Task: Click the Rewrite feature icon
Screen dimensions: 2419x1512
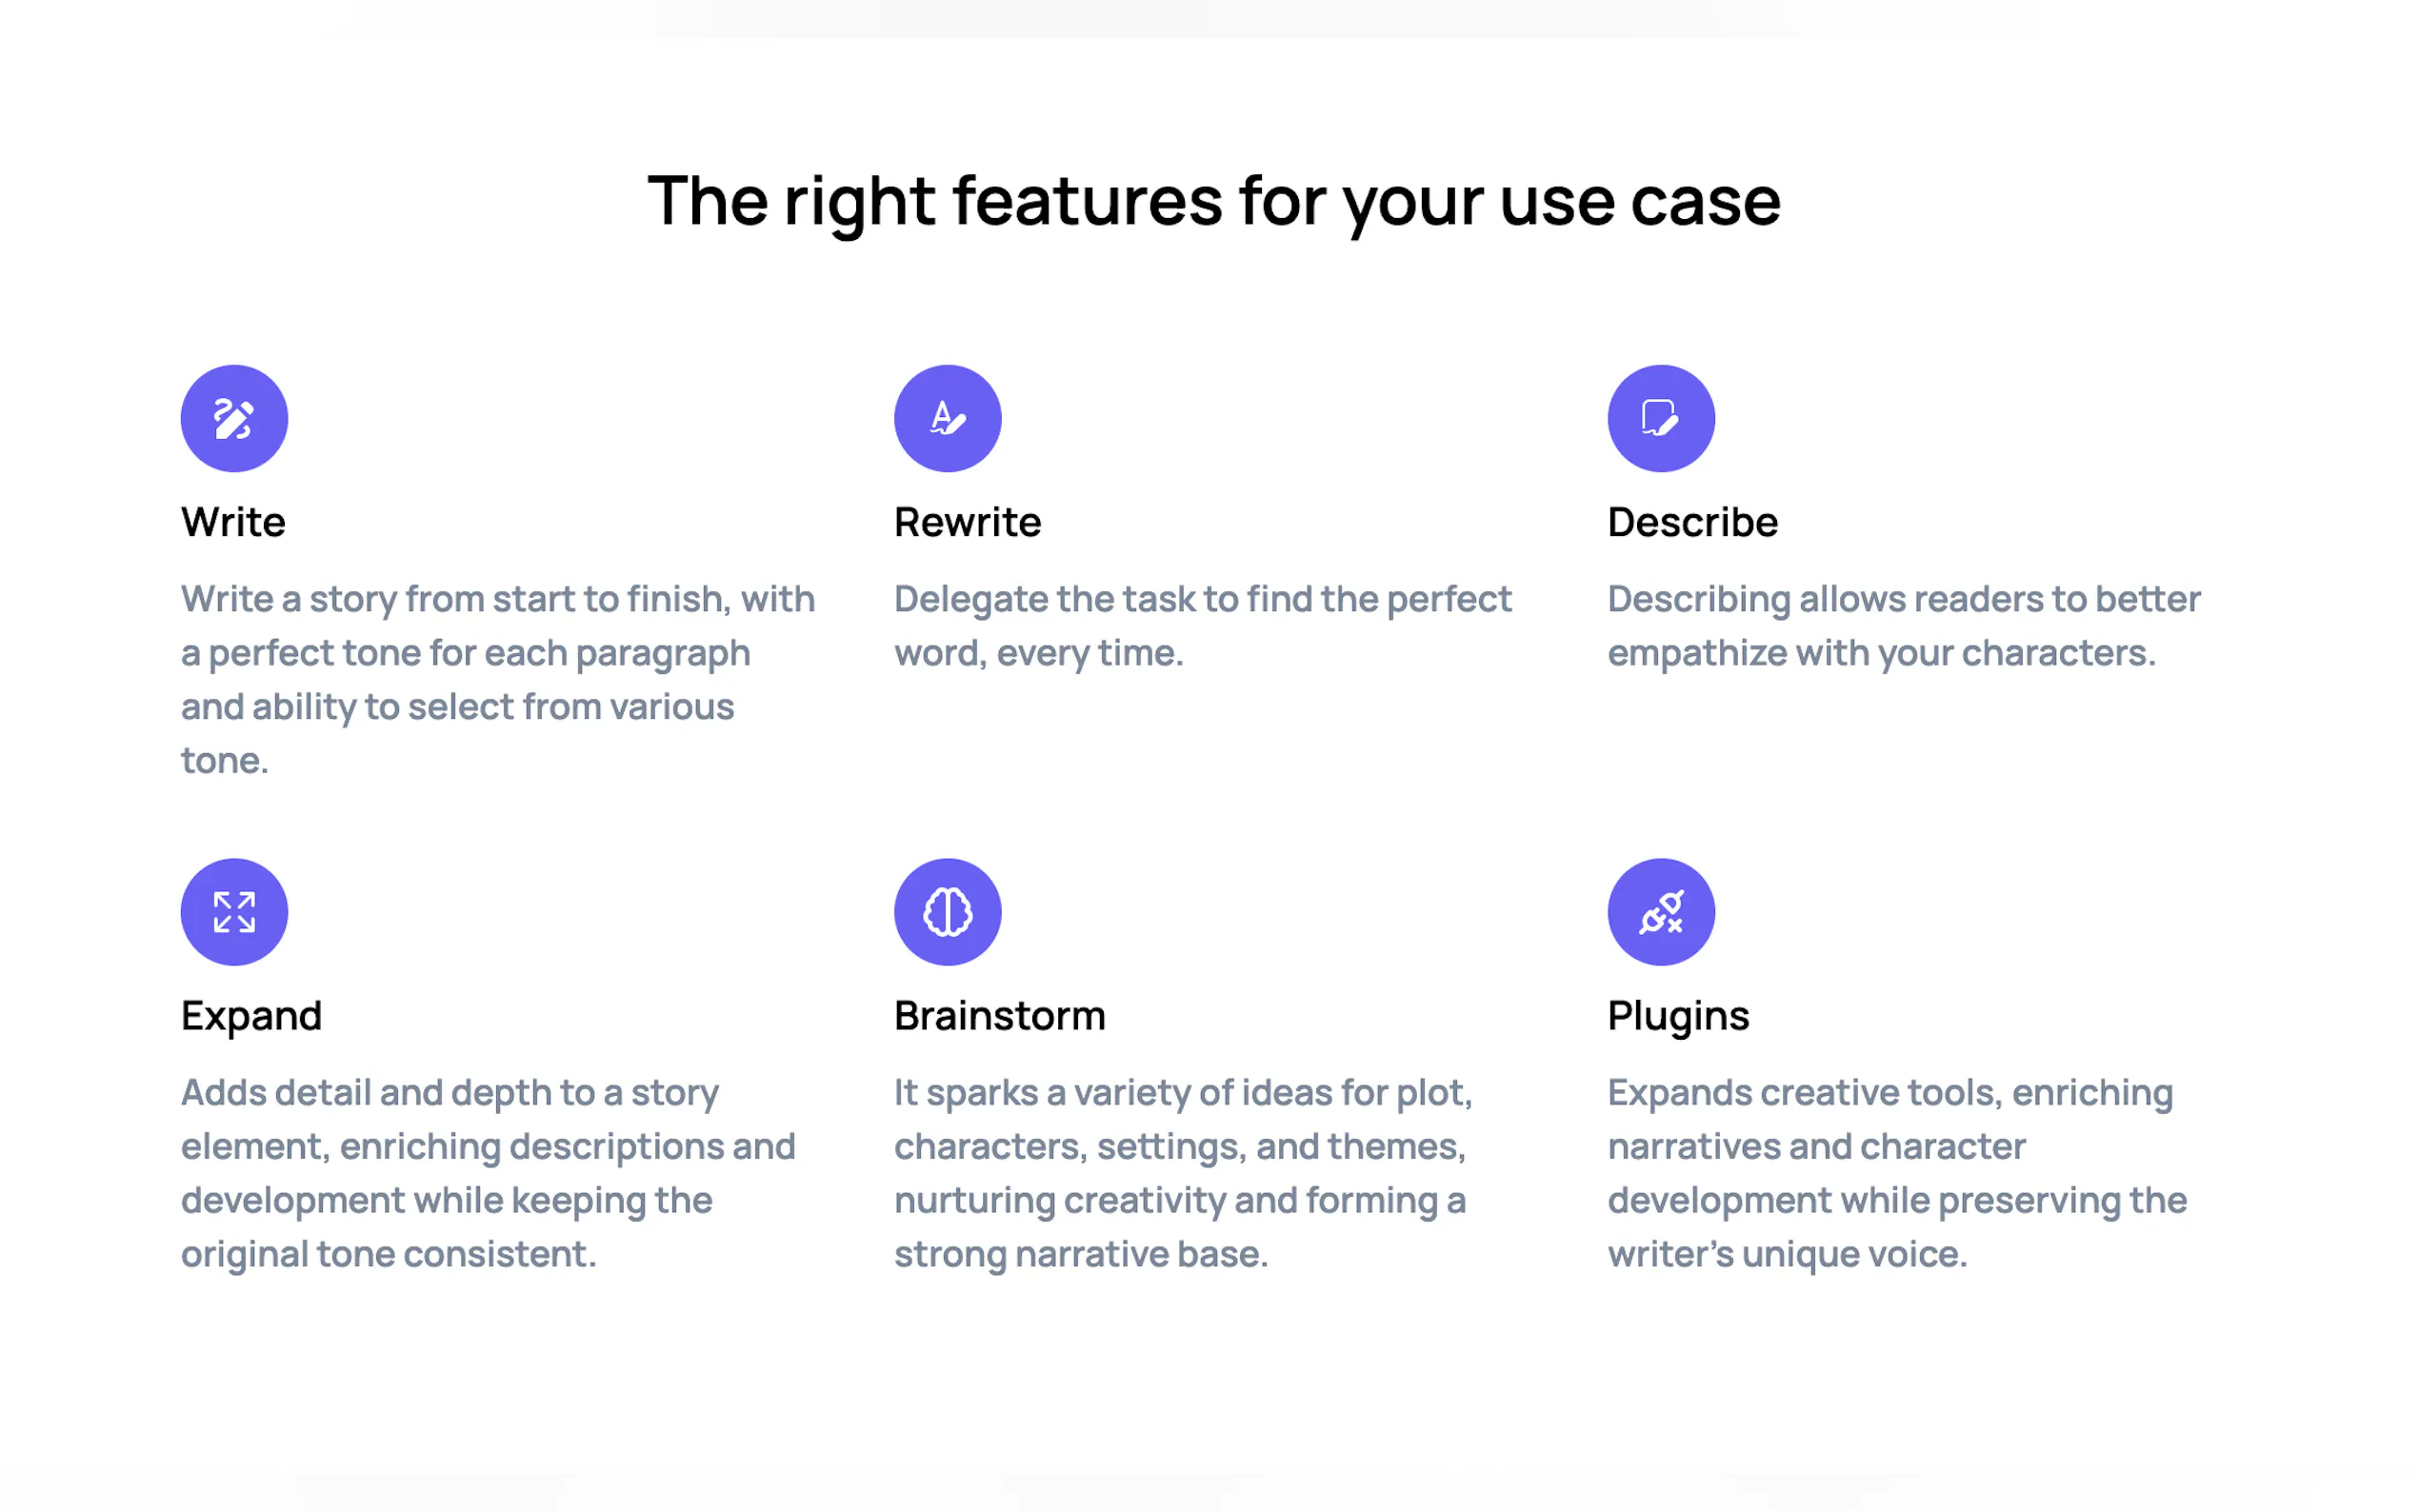Action: point(947,418)
